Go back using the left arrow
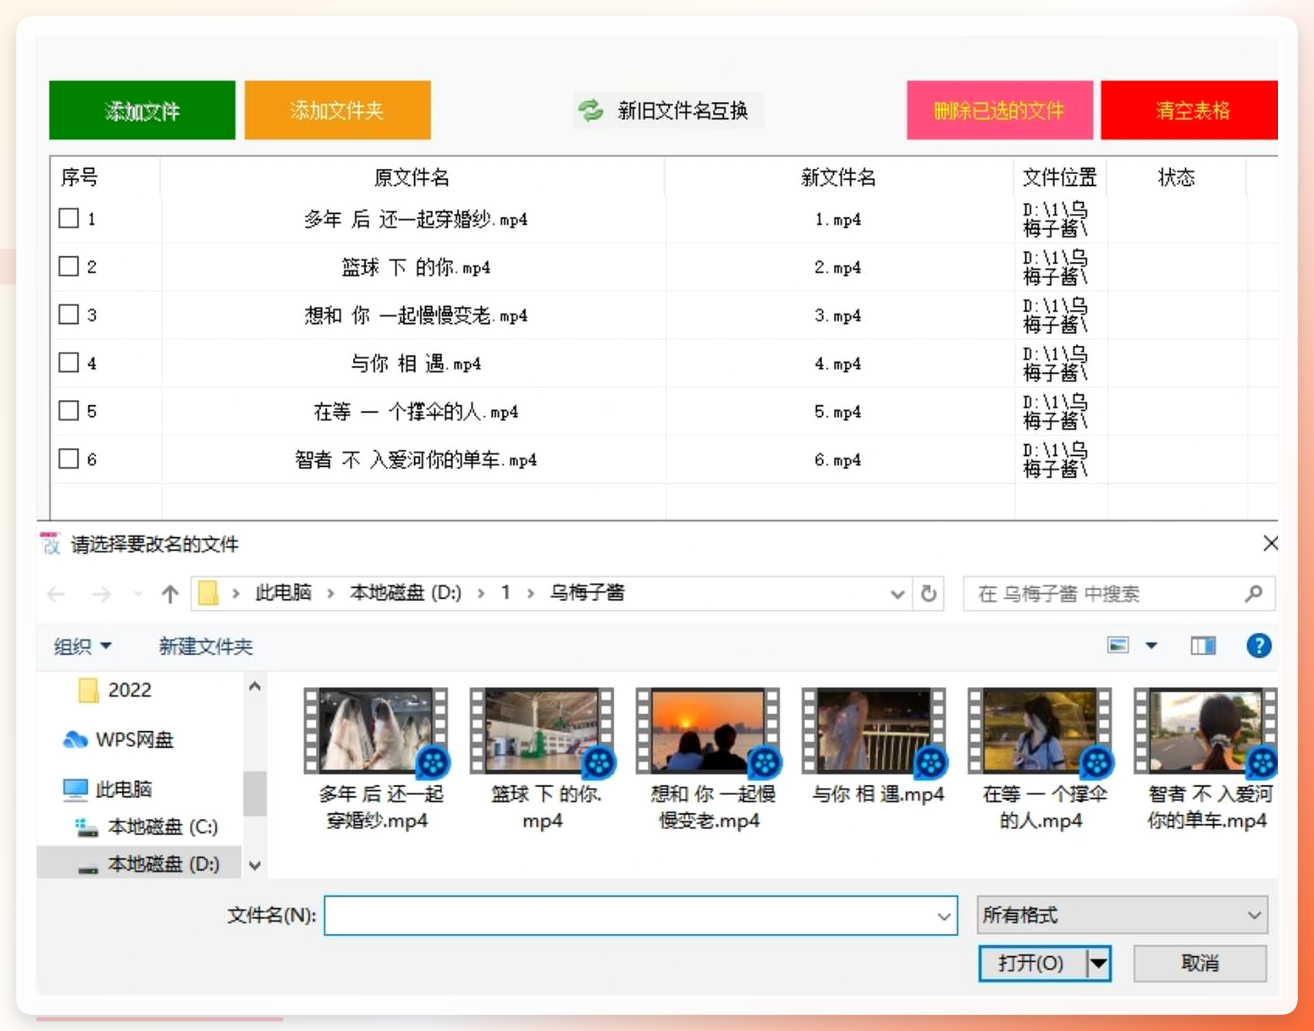1314x1031 pixels. 56,594
